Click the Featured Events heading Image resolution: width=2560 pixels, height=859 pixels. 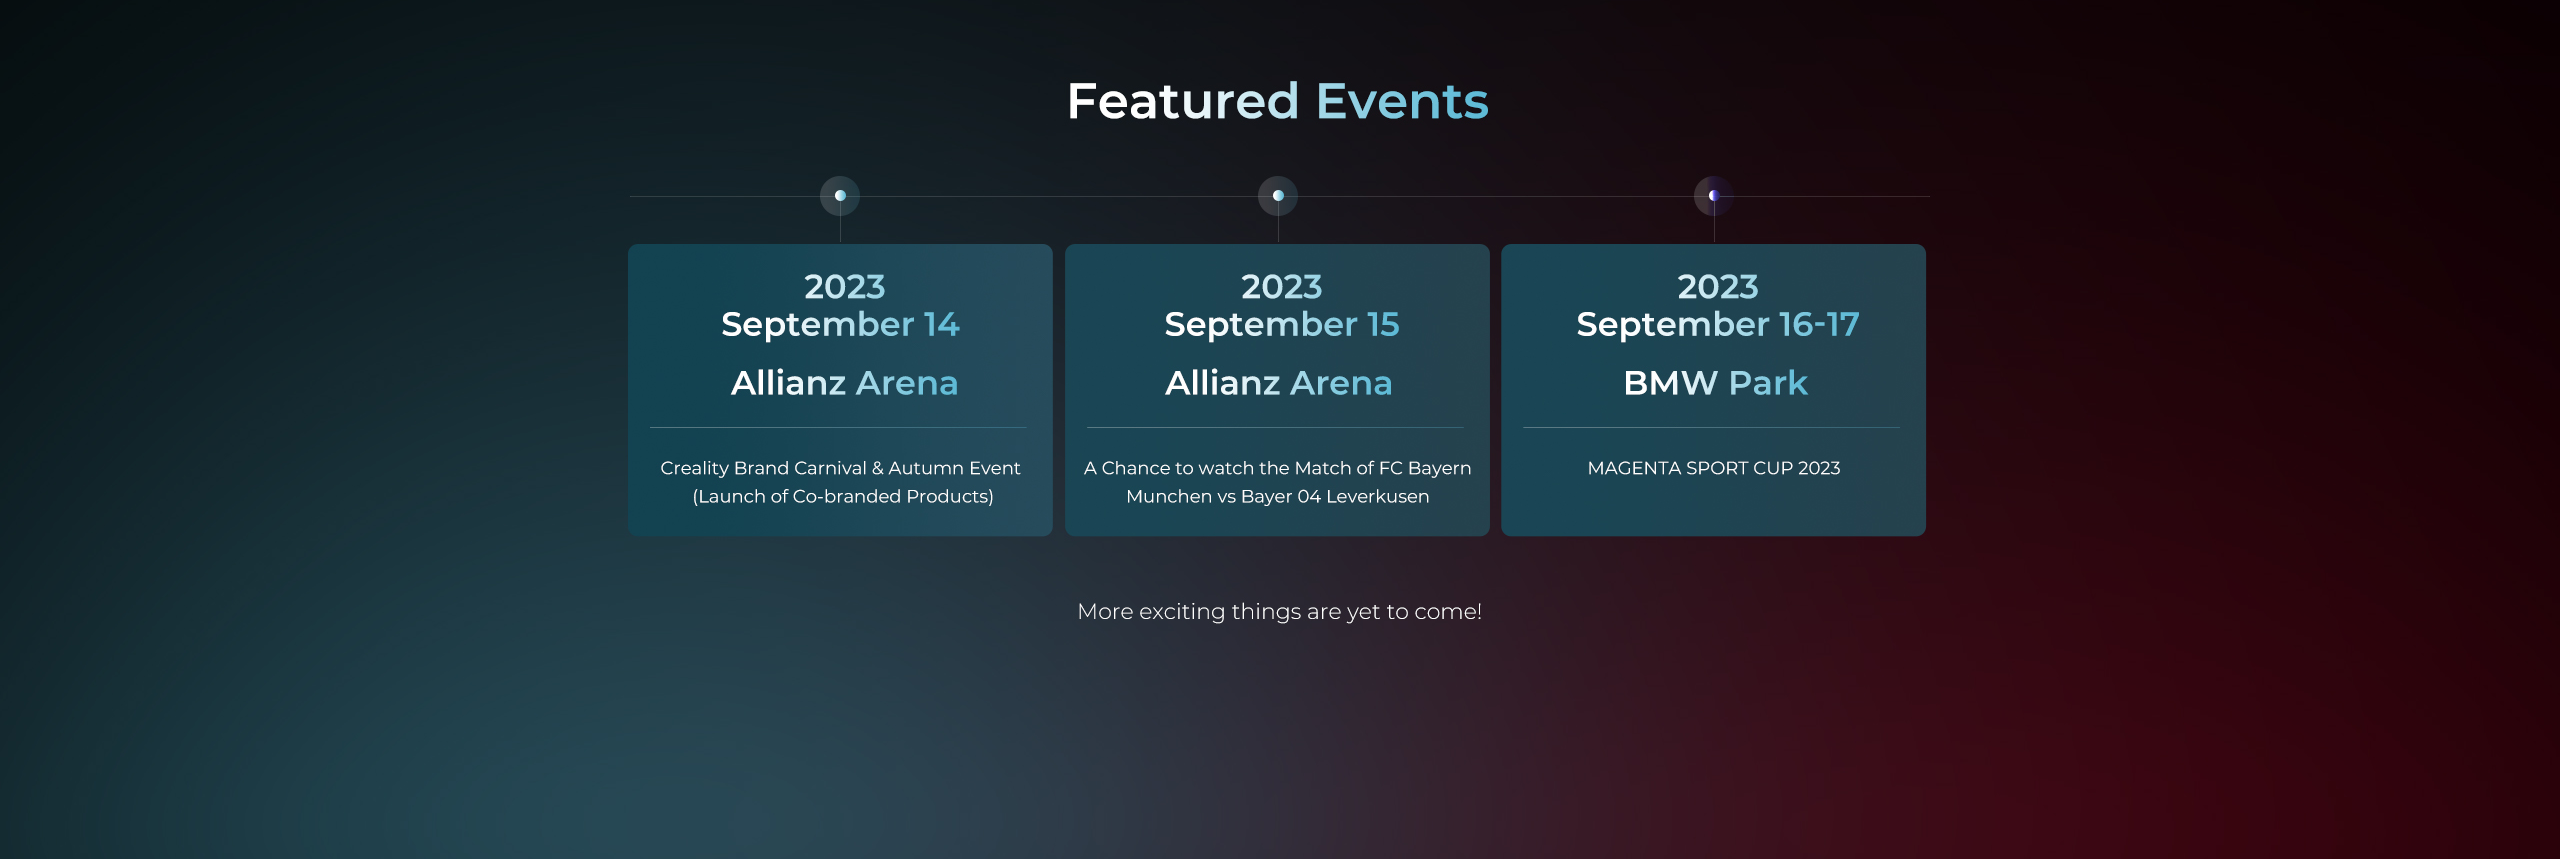pyautogui.click(x=1278, y=101)
